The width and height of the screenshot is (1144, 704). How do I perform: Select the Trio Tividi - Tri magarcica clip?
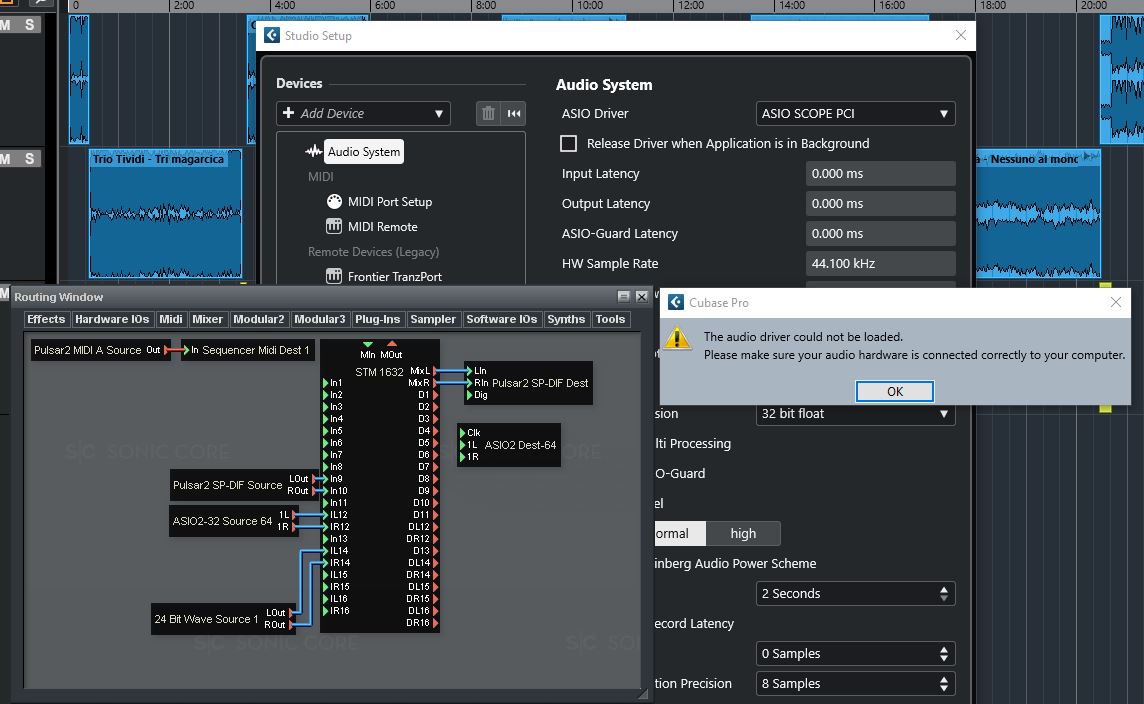coord(166,214)
